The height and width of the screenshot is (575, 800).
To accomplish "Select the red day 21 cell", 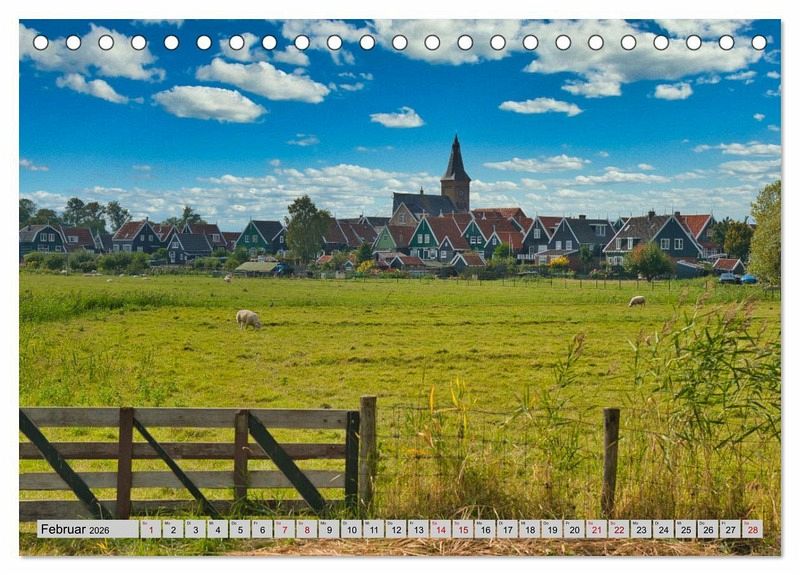I will tap(596, 529).
